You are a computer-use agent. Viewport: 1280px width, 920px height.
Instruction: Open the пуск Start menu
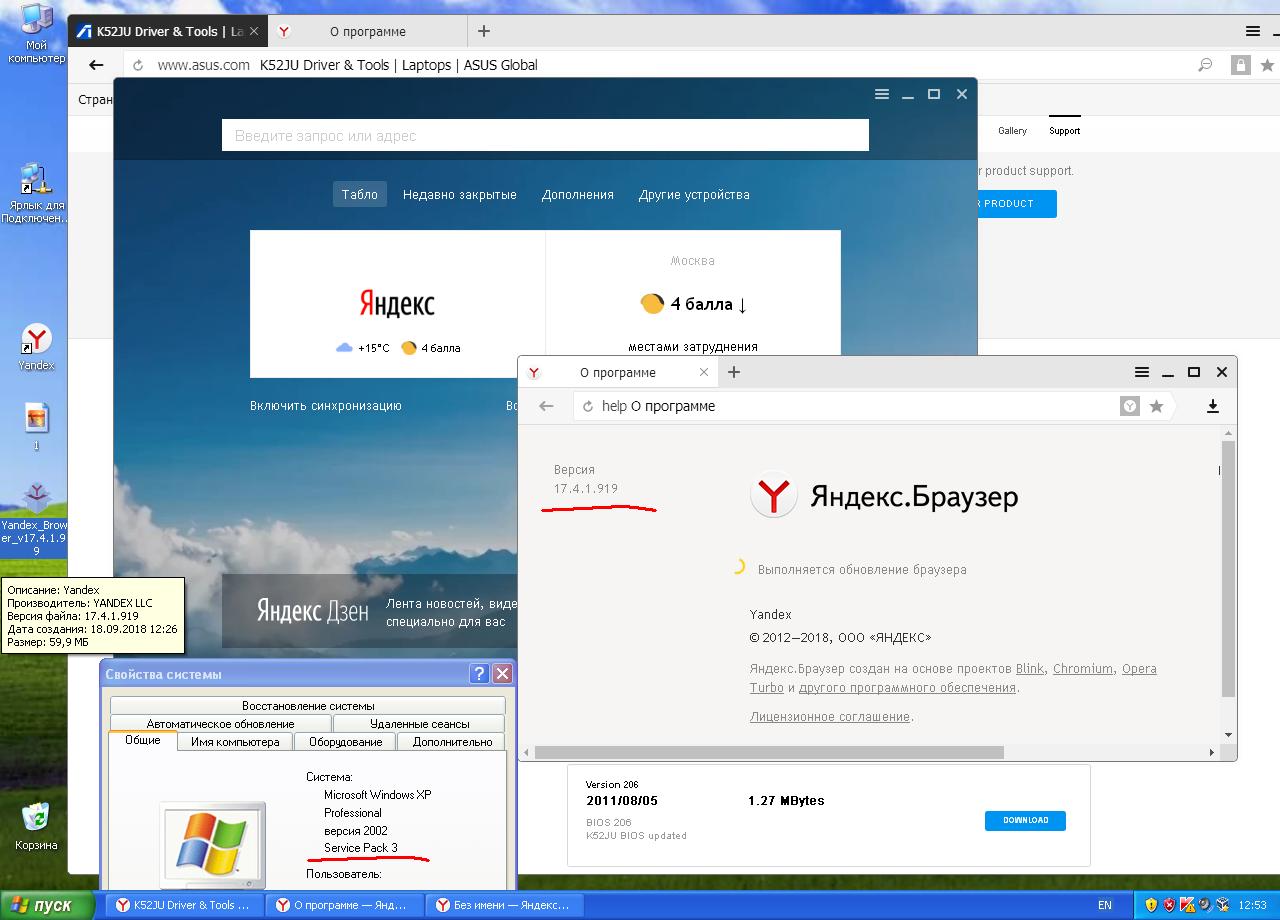(x=48, y=905)
